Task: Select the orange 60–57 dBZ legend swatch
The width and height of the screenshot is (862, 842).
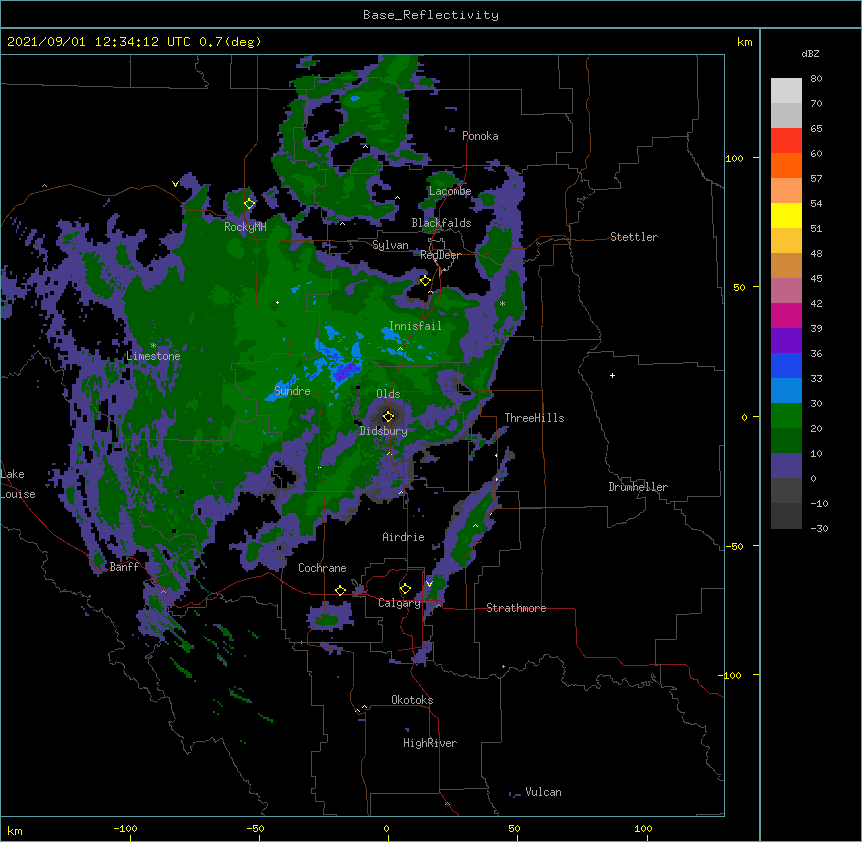Action: pyautogui.click(x=786, y=165)
